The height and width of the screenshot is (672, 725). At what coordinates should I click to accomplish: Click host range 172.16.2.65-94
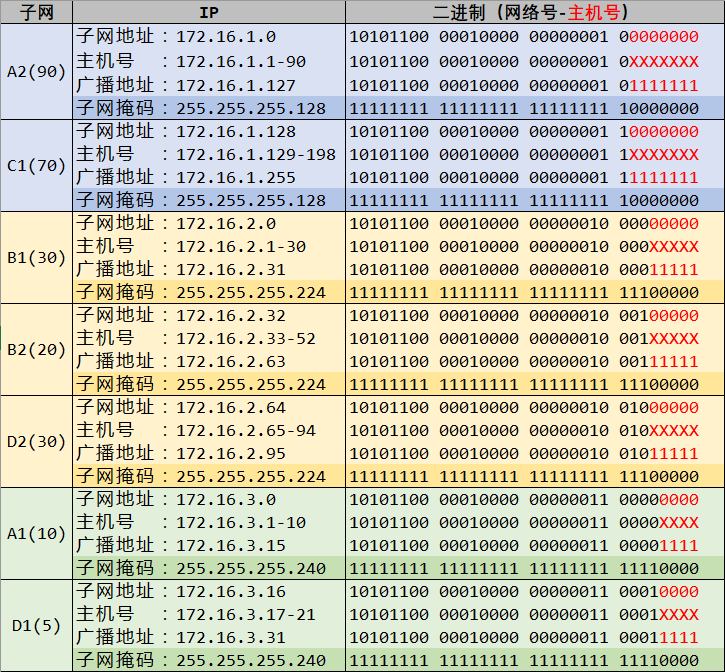click(246, 431)
